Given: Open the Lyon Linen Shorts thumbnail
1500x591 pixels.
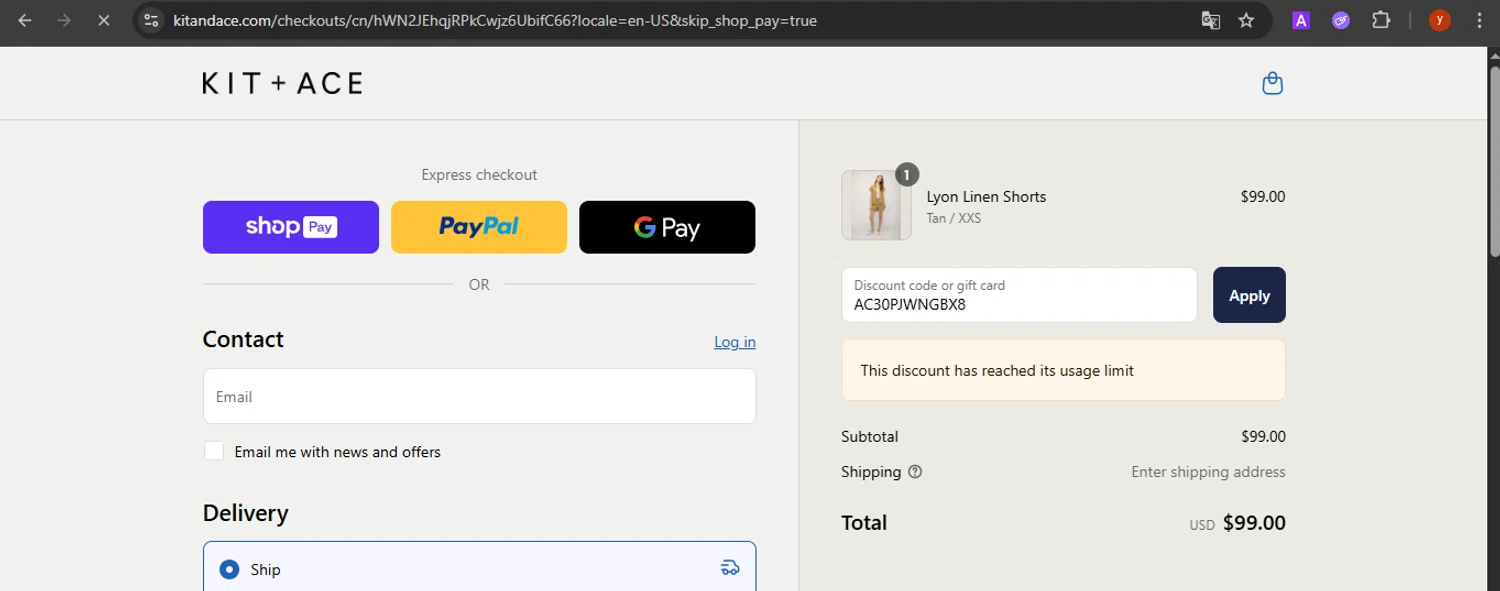Looking at the screenshot, I should point(876,205).
